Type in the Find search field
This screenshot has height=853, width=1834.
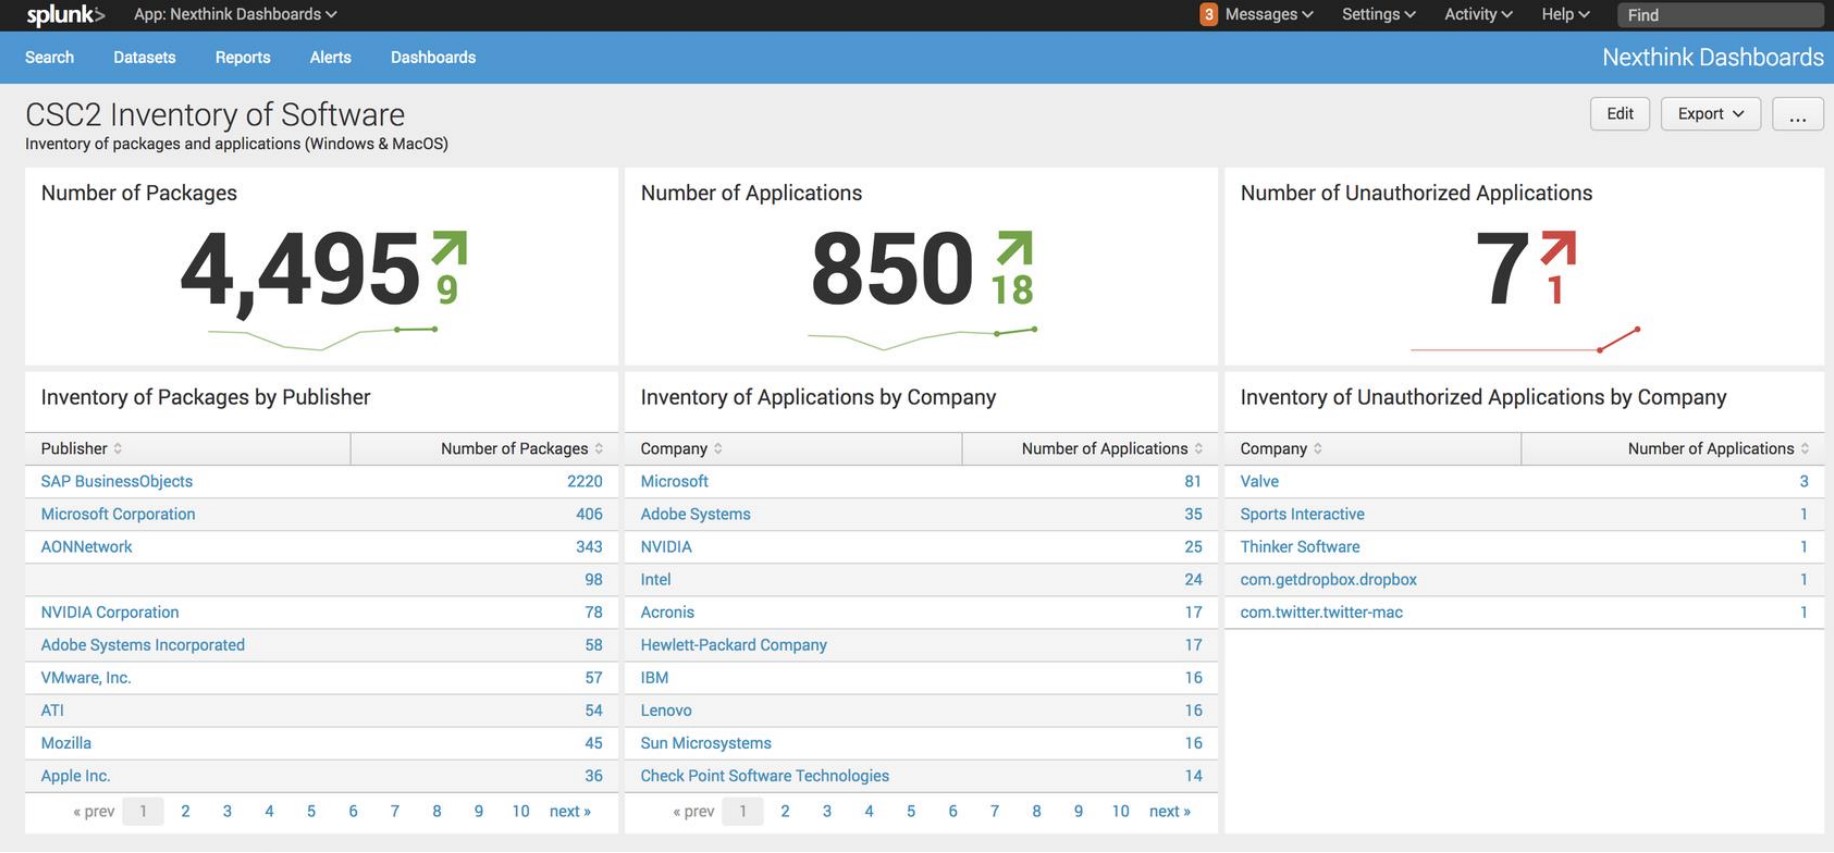click(1718, 15)
